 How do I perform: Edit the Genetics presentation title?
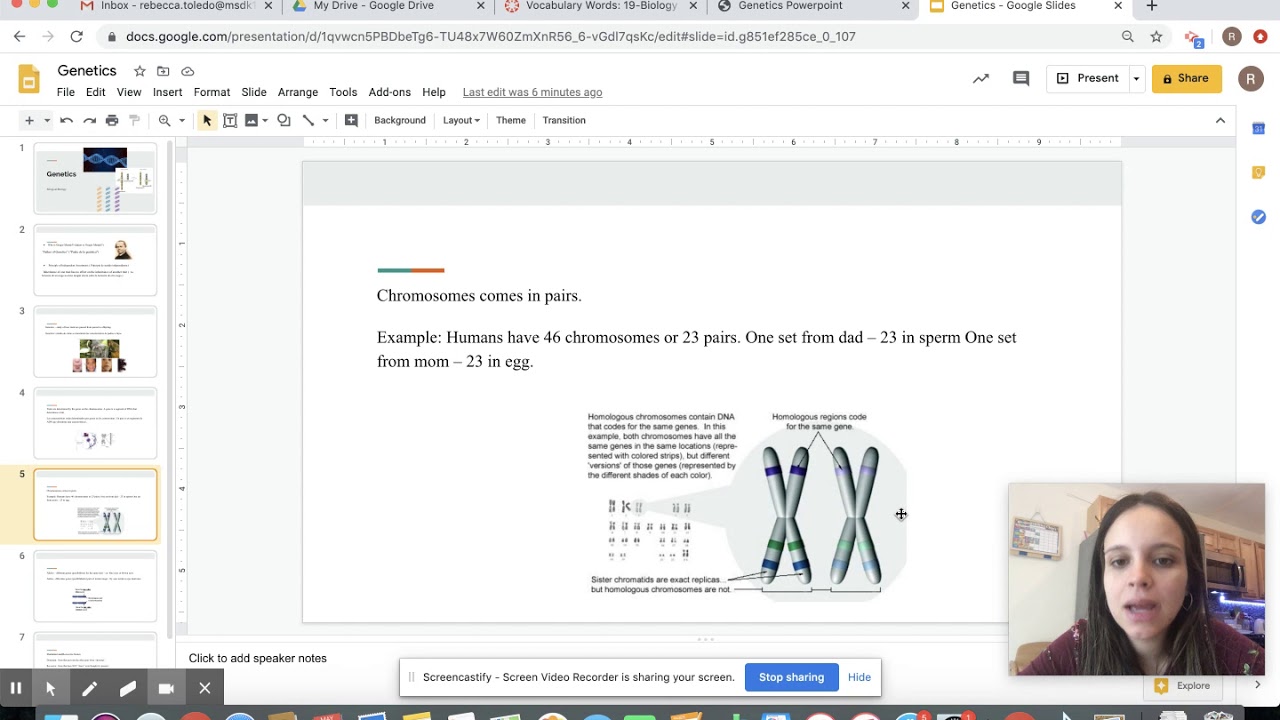tap(87, 71)
